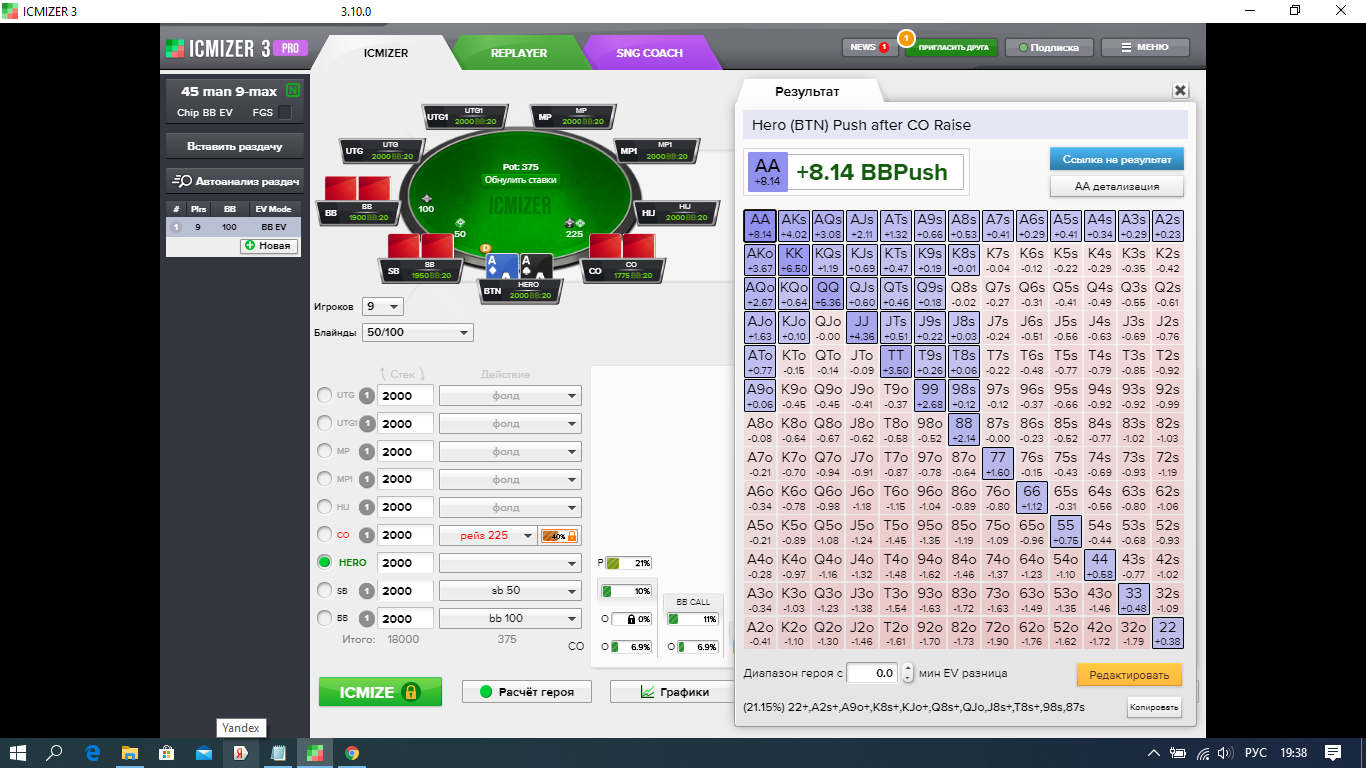
Task: Select the QQ hand cell
Action: [x=828, y=294]
